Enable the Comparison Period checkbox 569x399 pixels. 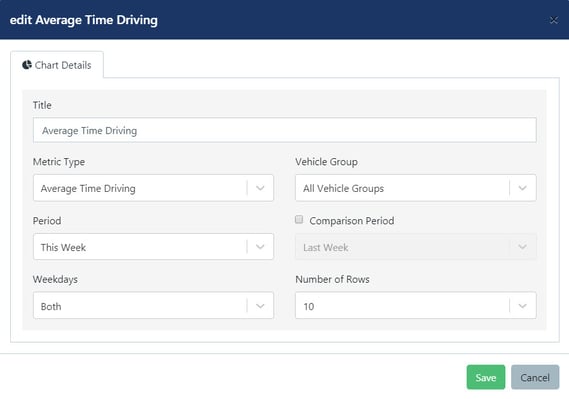click(x=299, y=219)
